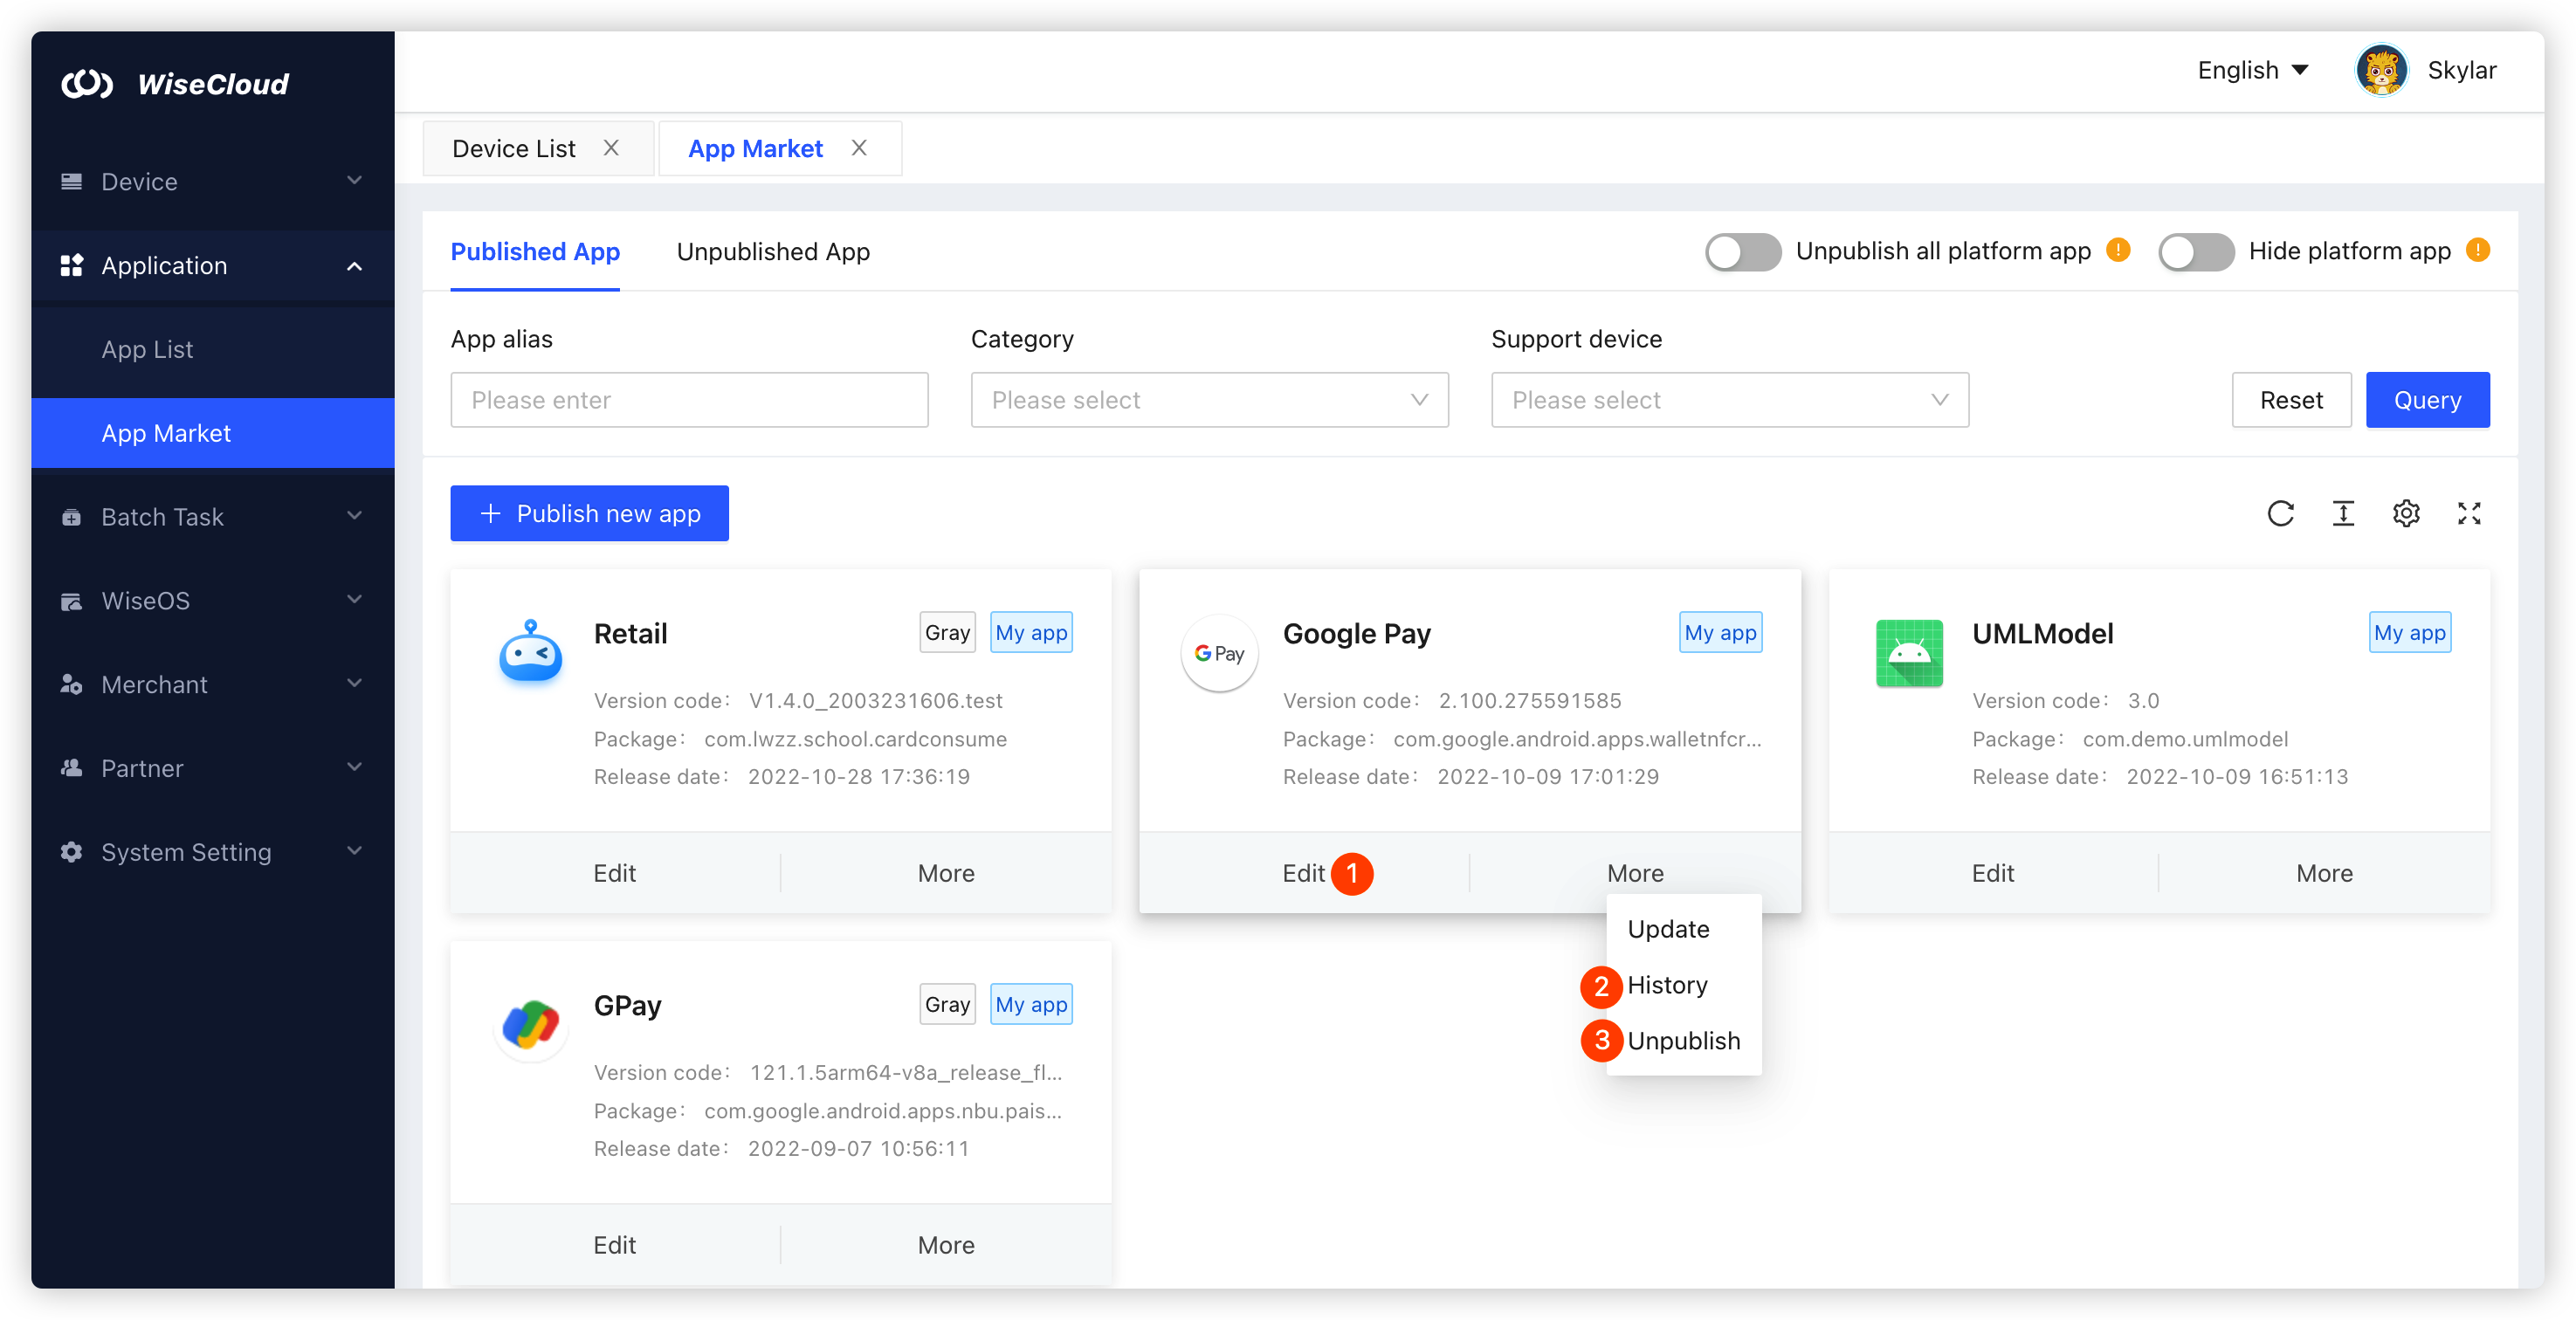
Task: Open the Support device dropdown
Action: click(1729, 400)
